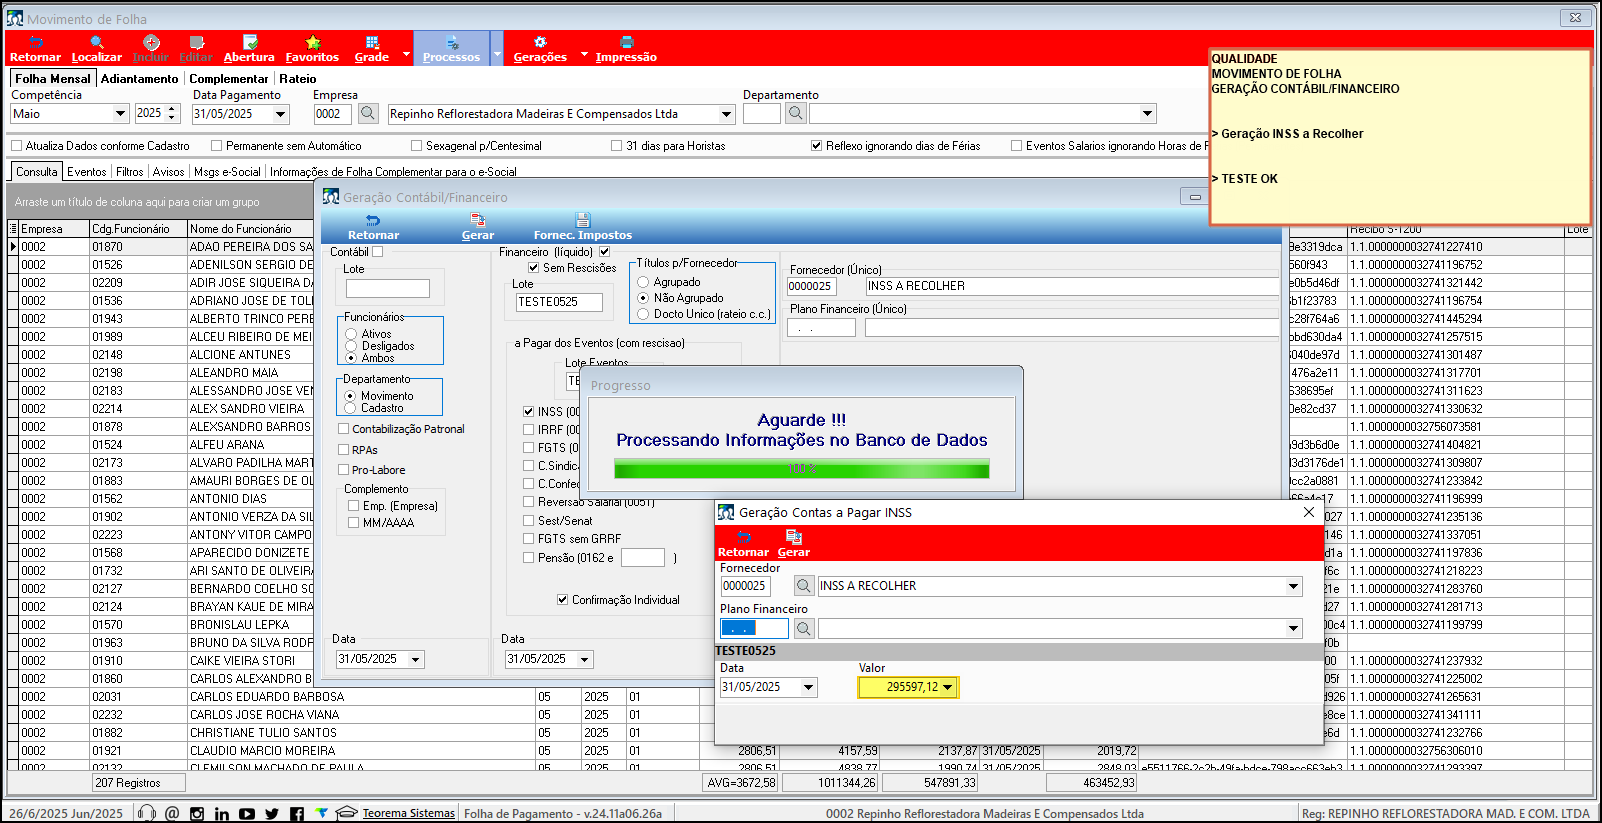Open the Twitter icon in status bar
Screen dimensions: 1602x823
tap(272, 813)
